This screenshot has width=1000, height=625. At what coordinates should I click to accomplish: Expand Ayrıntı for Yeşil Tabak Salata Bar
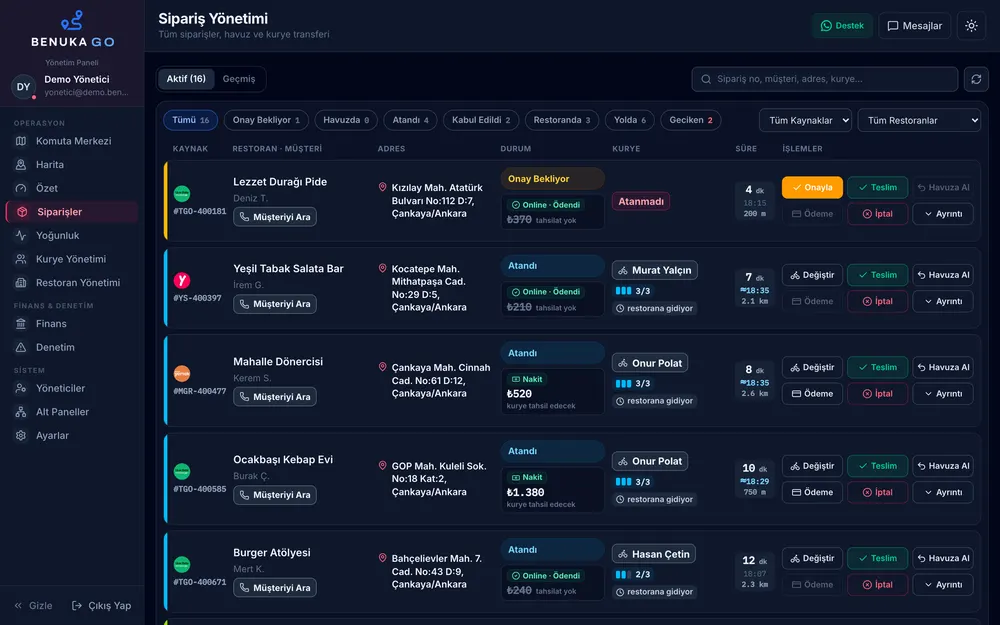[943, 301]
